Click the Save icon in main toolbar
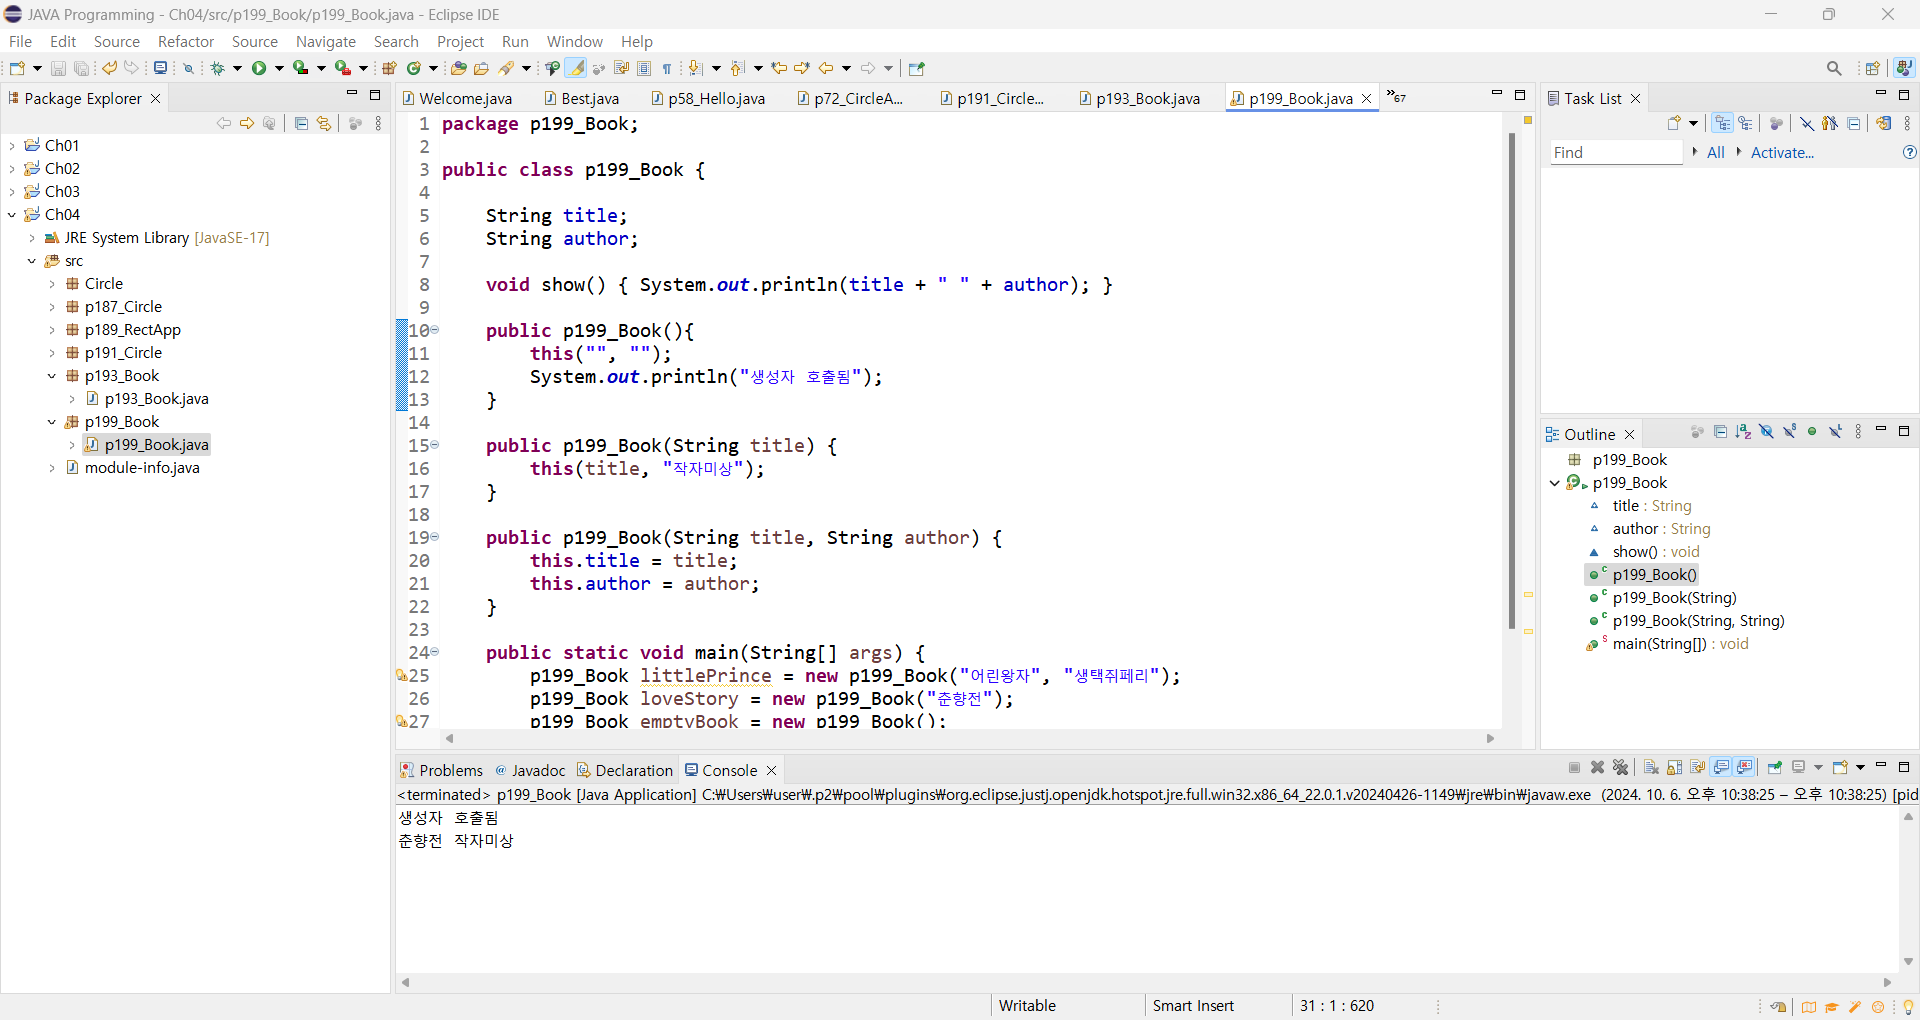The height and width of the screenshot is (1020, 1920). tap(58, 68)
